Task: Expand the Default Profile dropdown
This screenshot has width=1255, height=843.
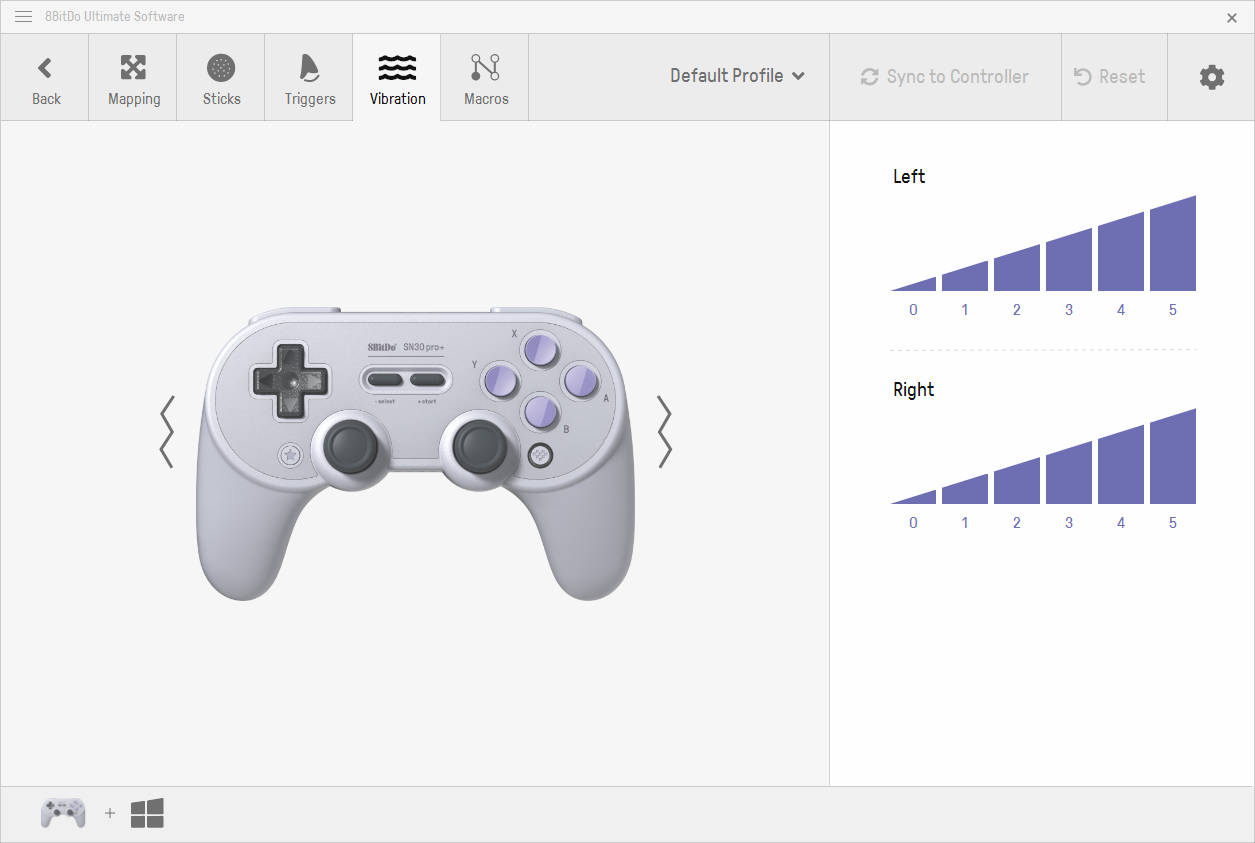Action: [737, 76]
